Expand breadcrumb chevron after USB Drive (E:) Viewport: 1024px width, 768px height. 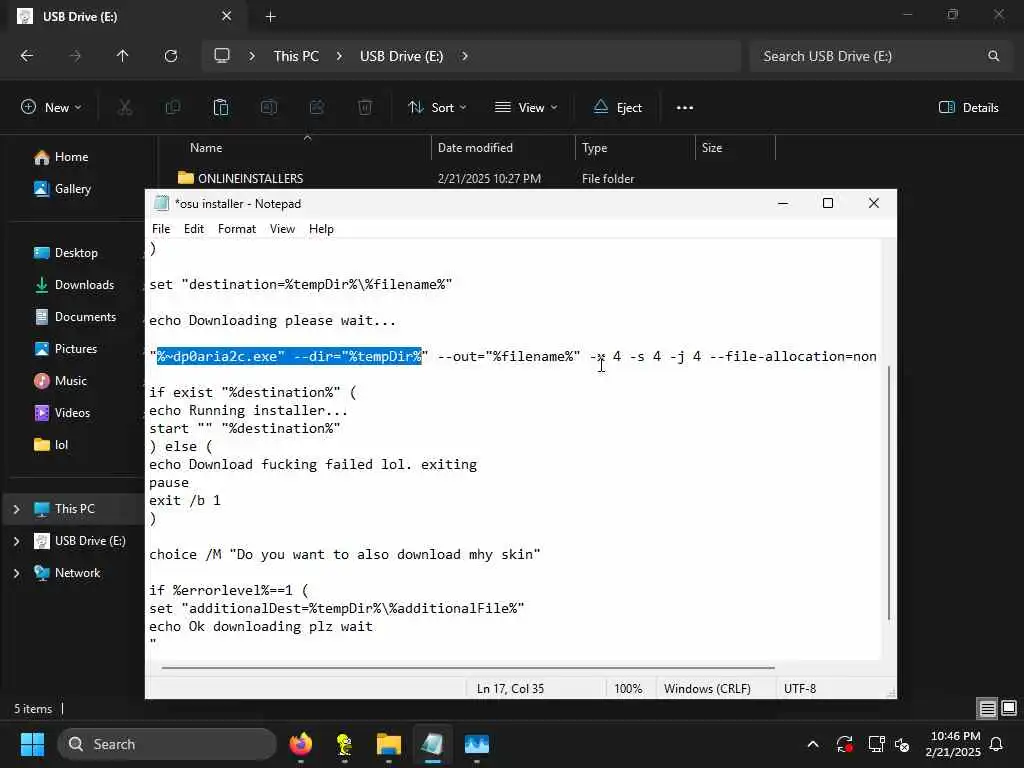coord(464,56)
